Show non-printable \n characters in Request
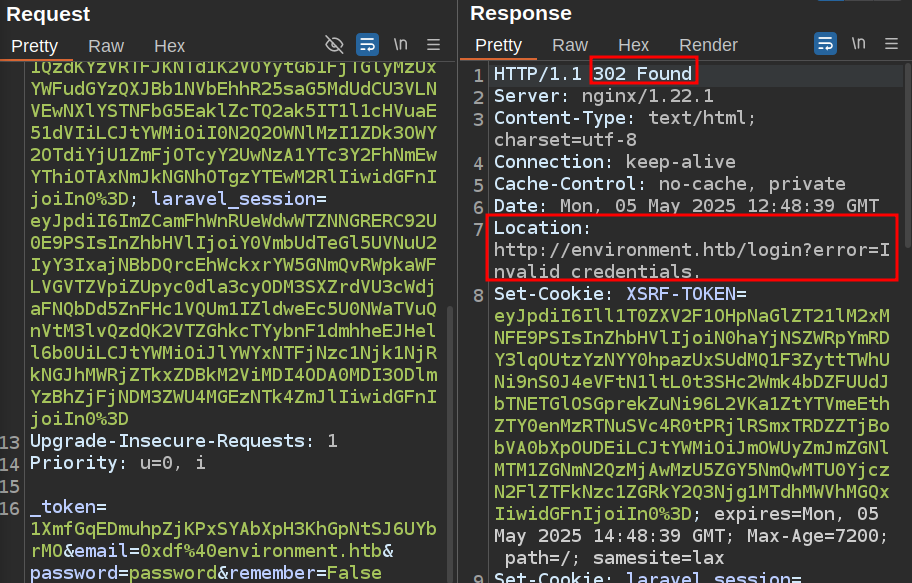 [401, 44]
